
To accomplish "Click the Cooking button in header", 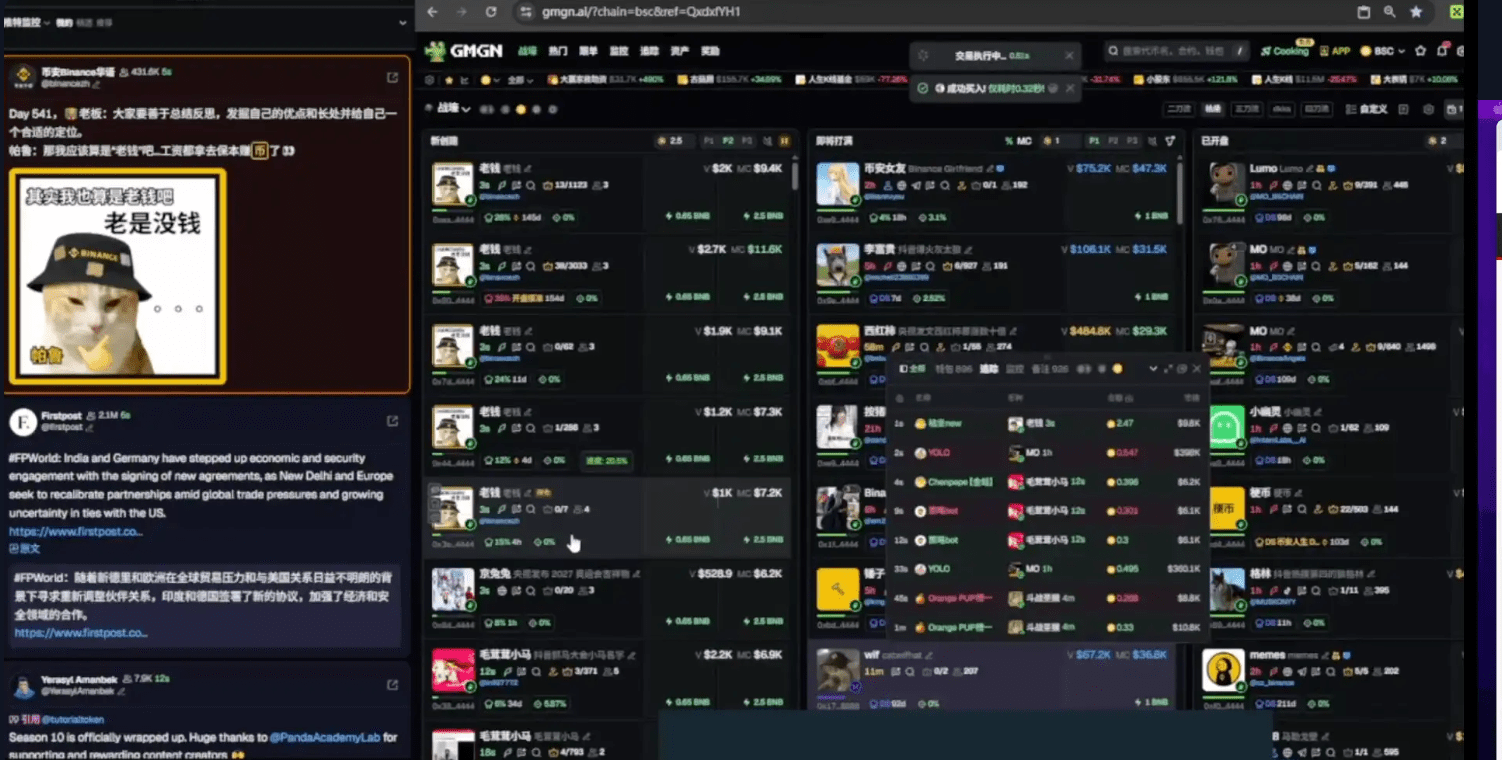I will tap(1285, 51).
